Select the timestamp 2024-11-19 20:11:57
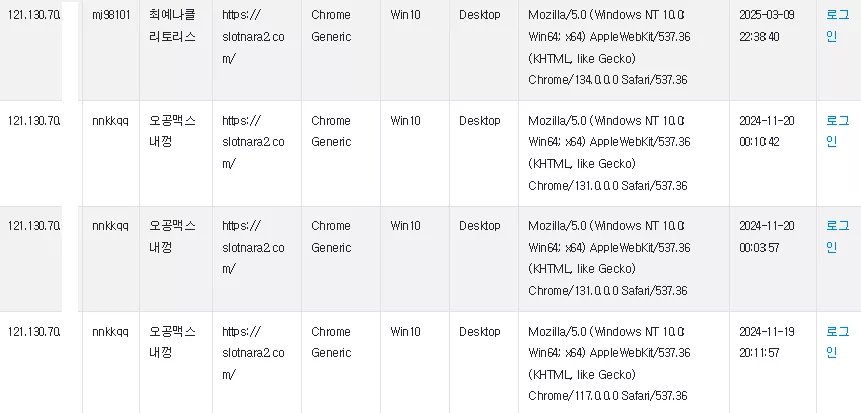Screen dimensions: 861x413 coord(767,342)
